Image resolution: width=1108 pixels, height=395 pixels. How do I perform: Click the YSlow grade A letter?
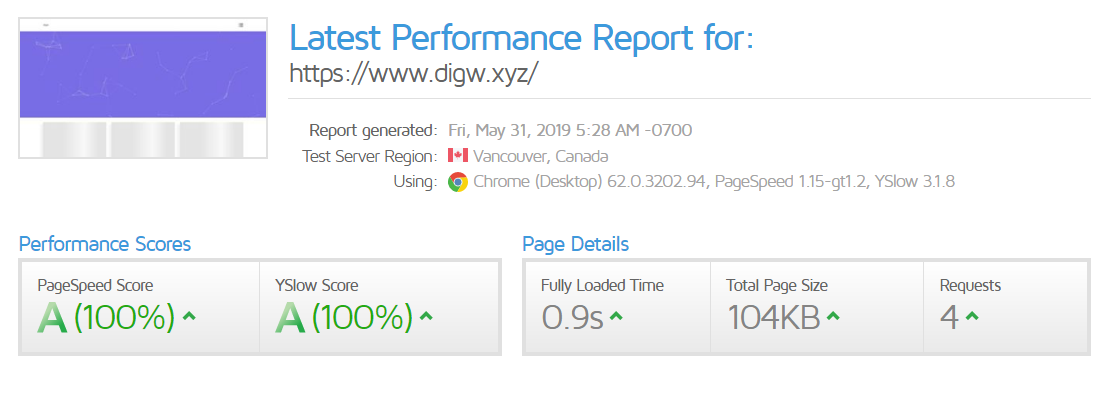click(x=290, y=317)
